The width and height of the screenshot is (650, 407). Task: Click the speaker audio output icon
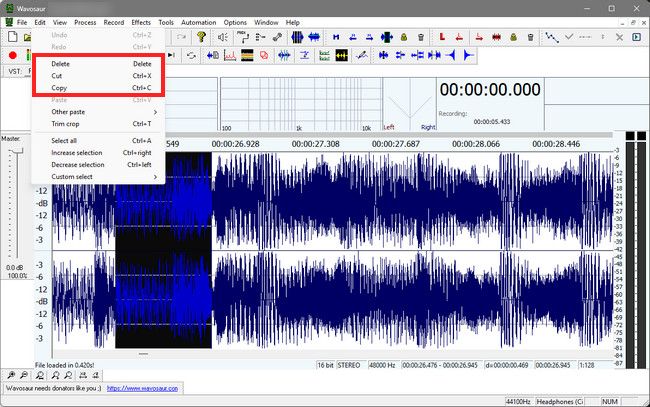coord(223,37)
